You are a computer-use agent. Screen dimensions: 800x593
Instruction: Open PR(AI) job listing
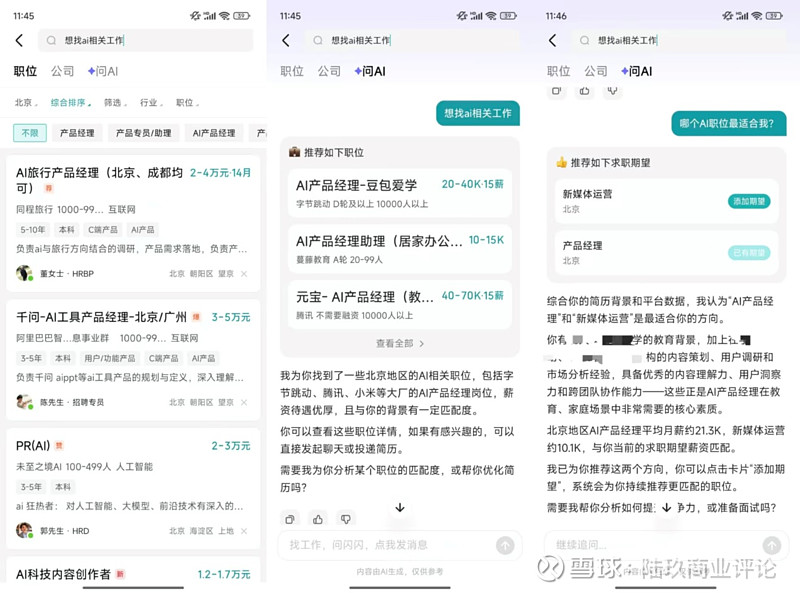click(133, 488)
